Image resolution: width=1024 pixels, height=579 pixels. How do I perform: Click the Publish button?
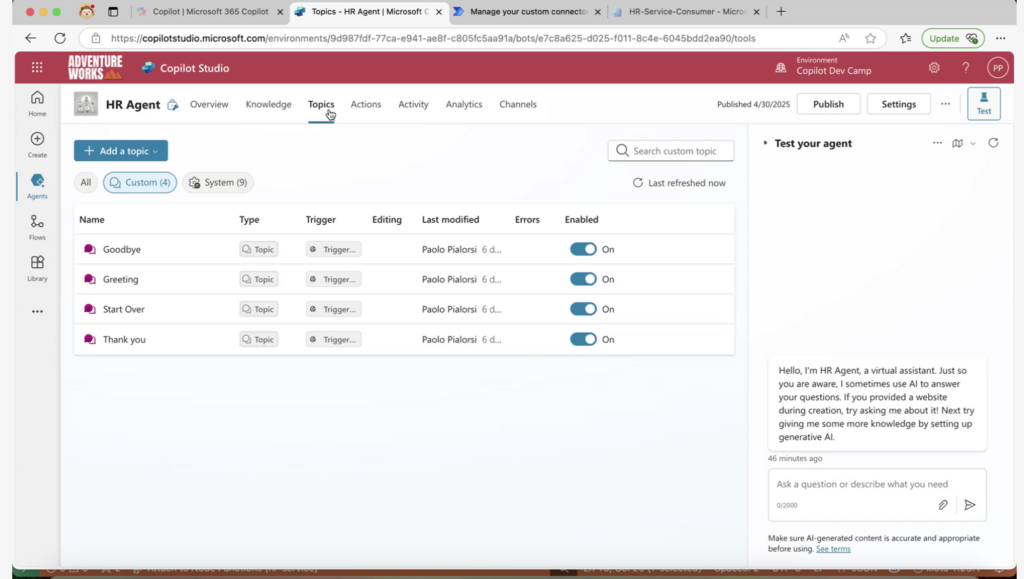click(828, 104)
